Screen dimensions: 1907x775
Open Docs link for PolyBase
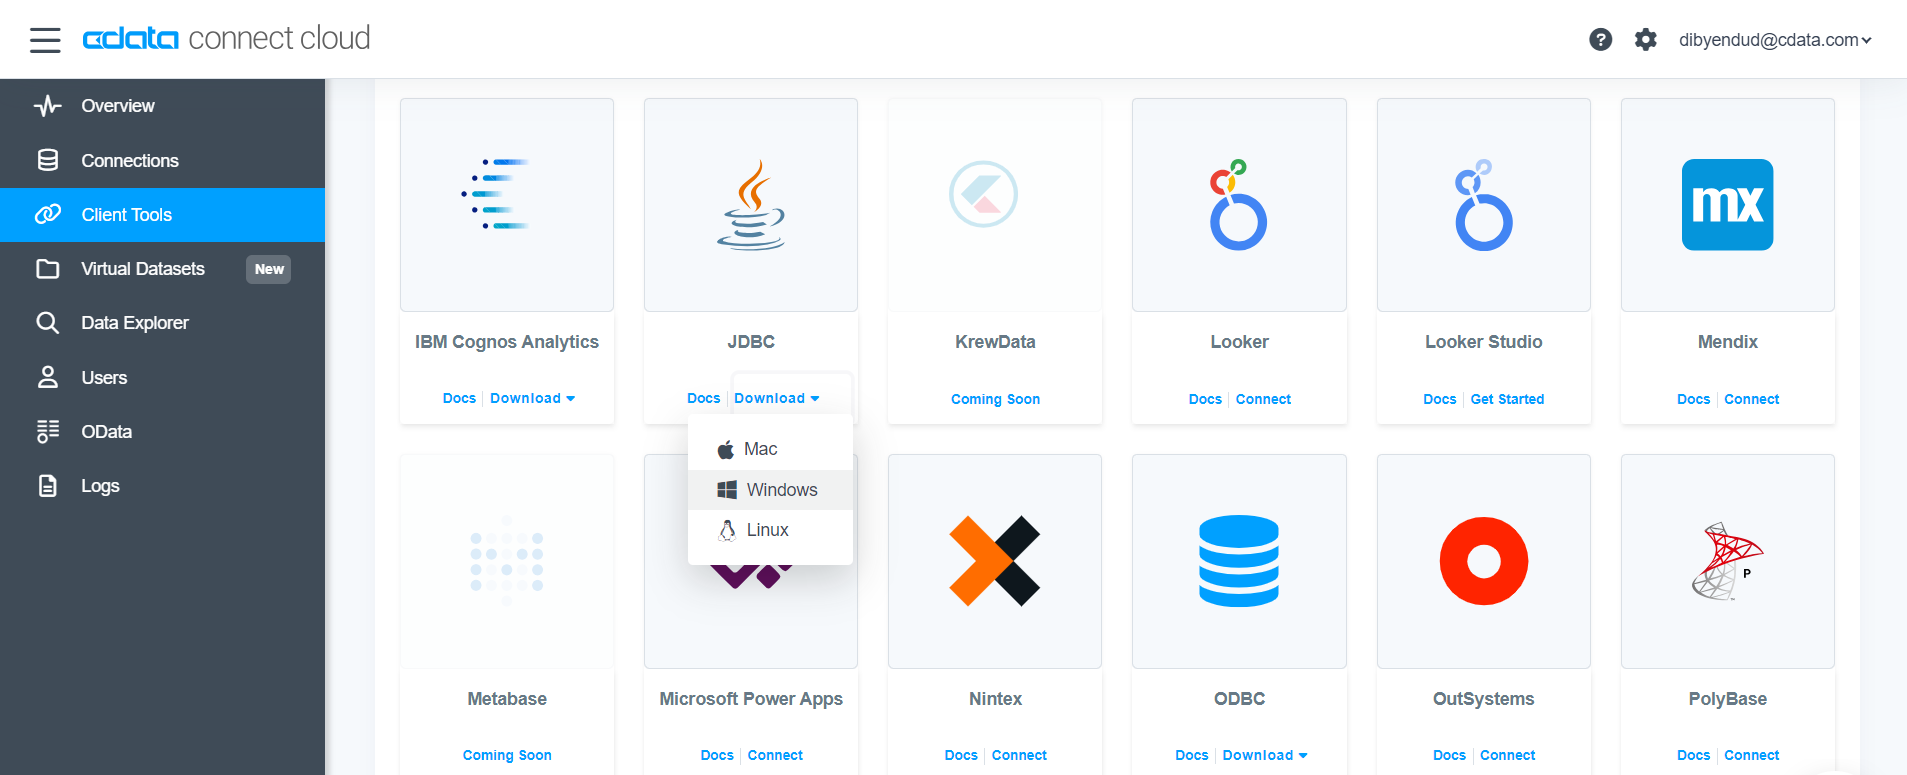tap(1693, 755)
